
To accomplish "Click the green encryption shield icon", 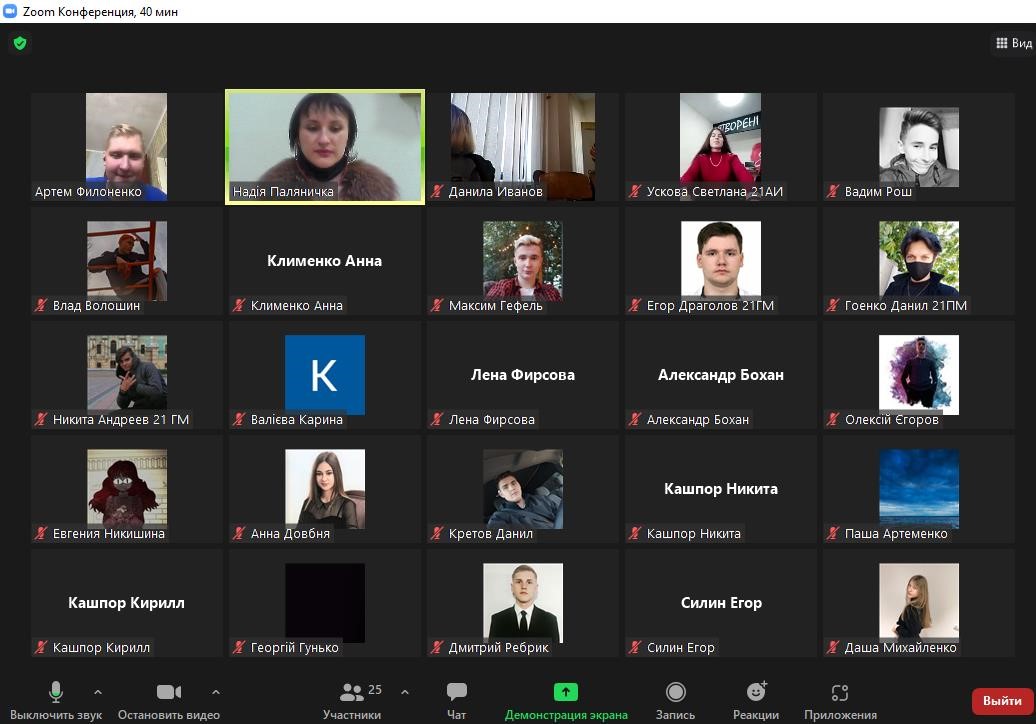I will pos(20,44).
